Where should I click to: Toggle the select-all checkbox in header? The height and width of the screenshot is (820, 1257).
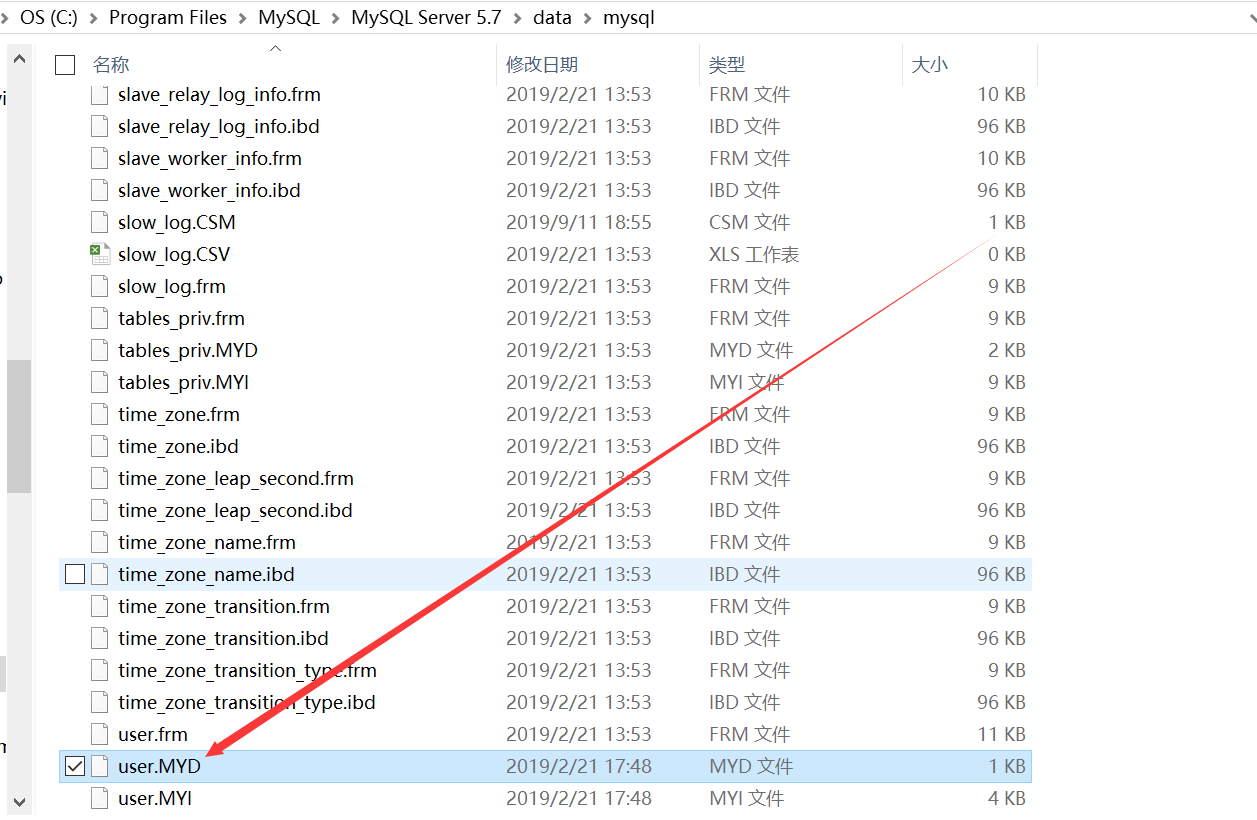tap(65, 65)
